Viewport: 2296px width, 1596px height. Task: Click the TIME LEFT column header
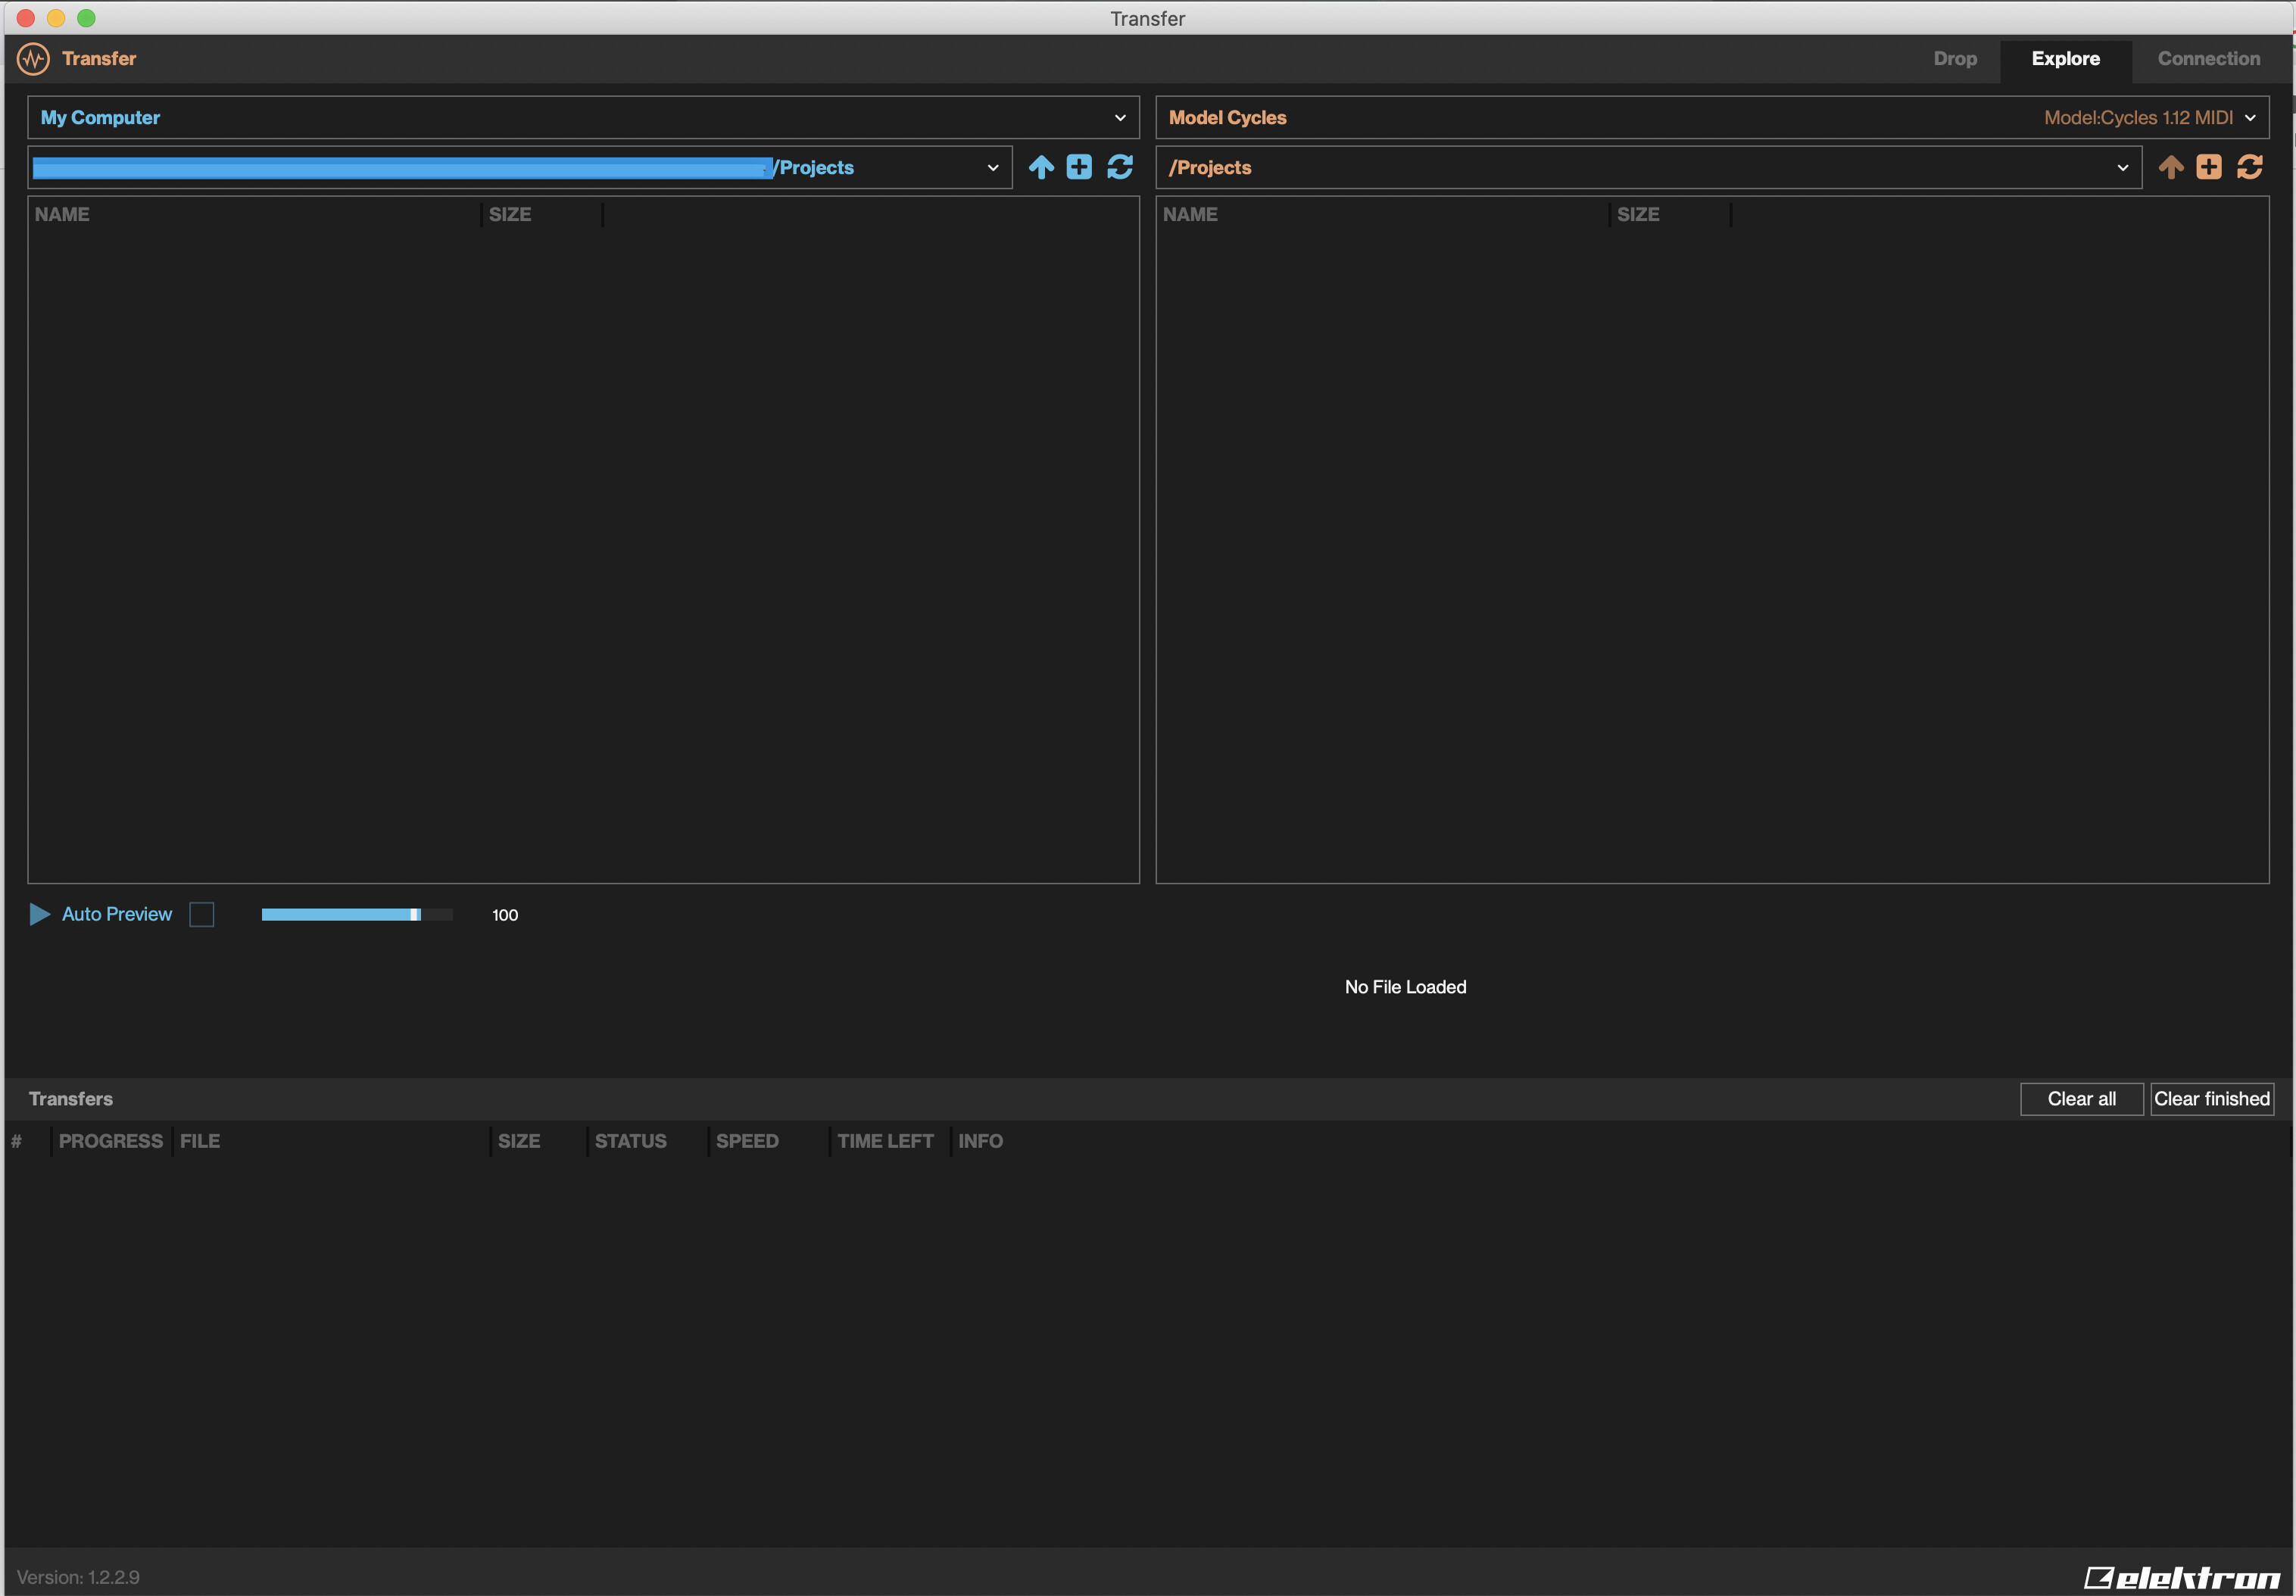tap(885, 1141)
